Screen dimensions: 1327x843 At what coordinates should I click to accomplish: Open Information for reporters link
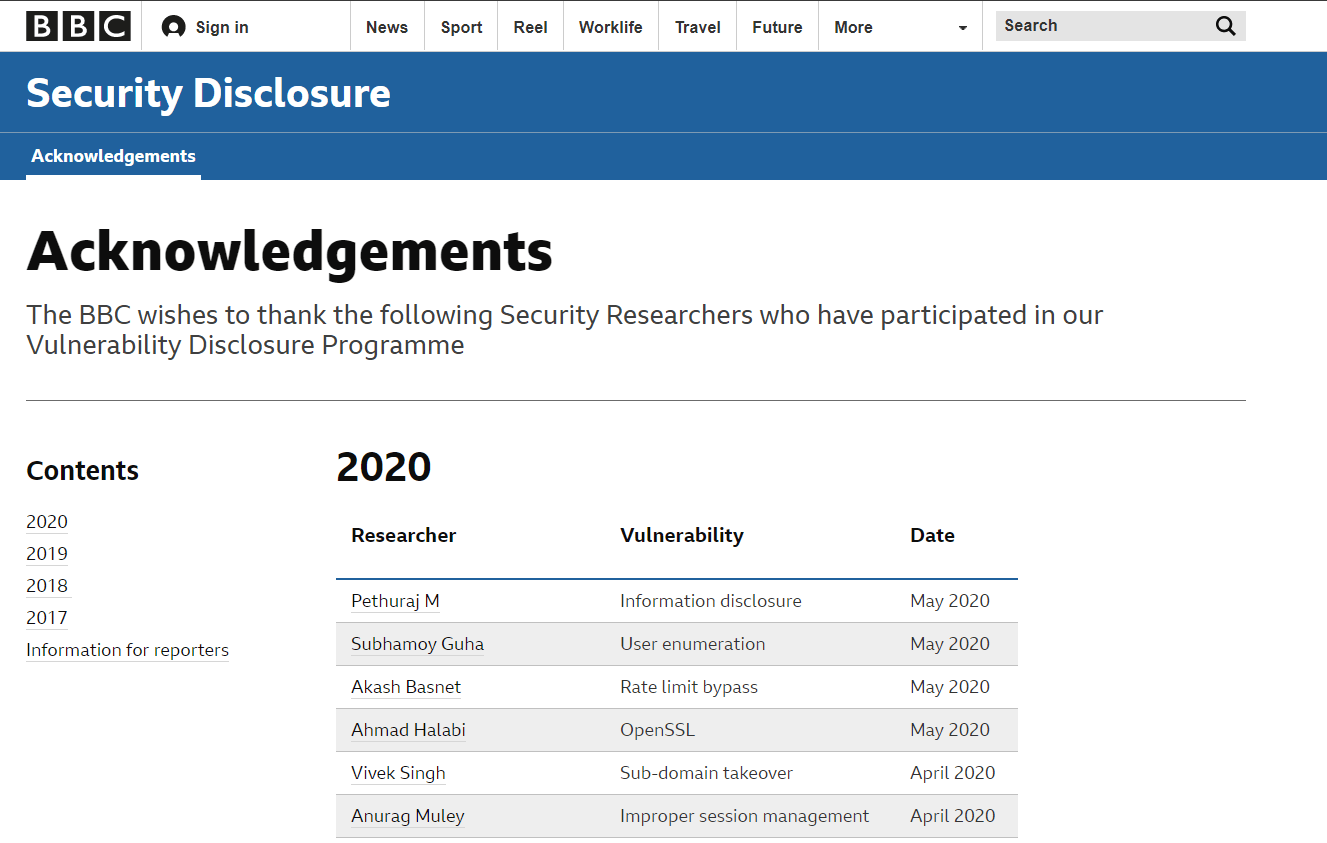click(127, 650)
